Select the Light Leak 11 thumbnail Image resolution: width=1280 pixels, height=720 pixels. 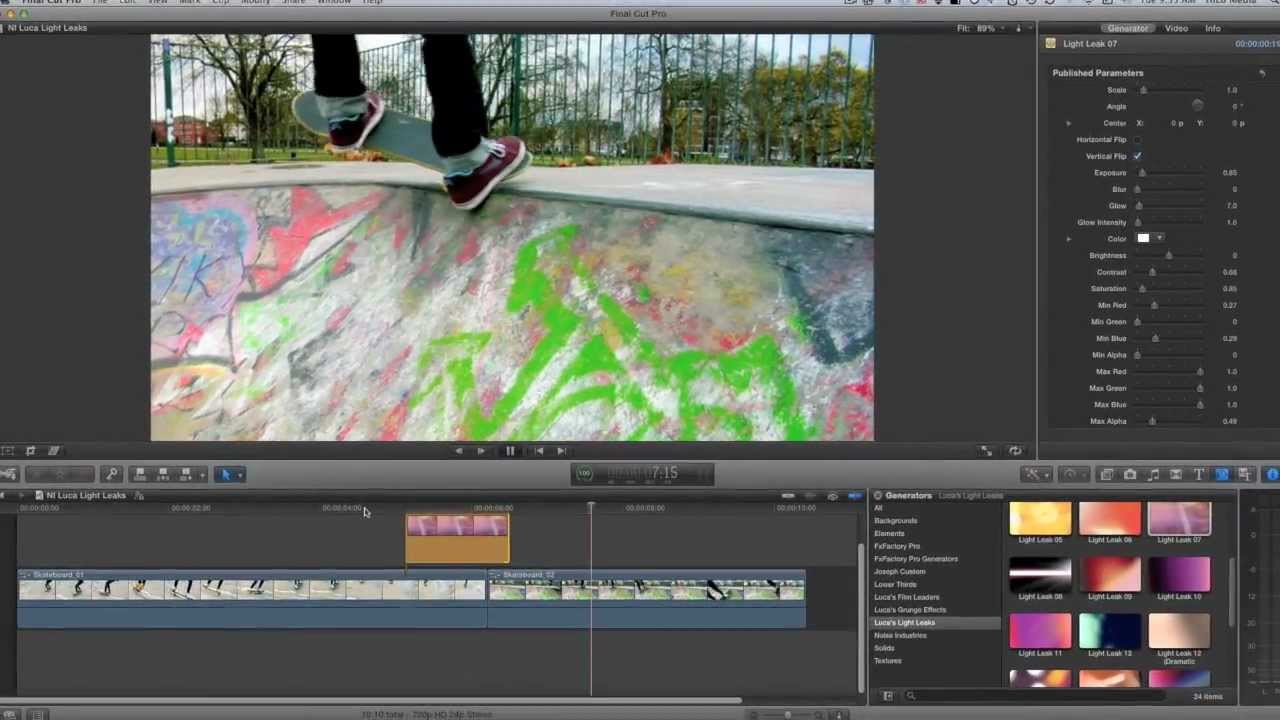click(1040, 632)
